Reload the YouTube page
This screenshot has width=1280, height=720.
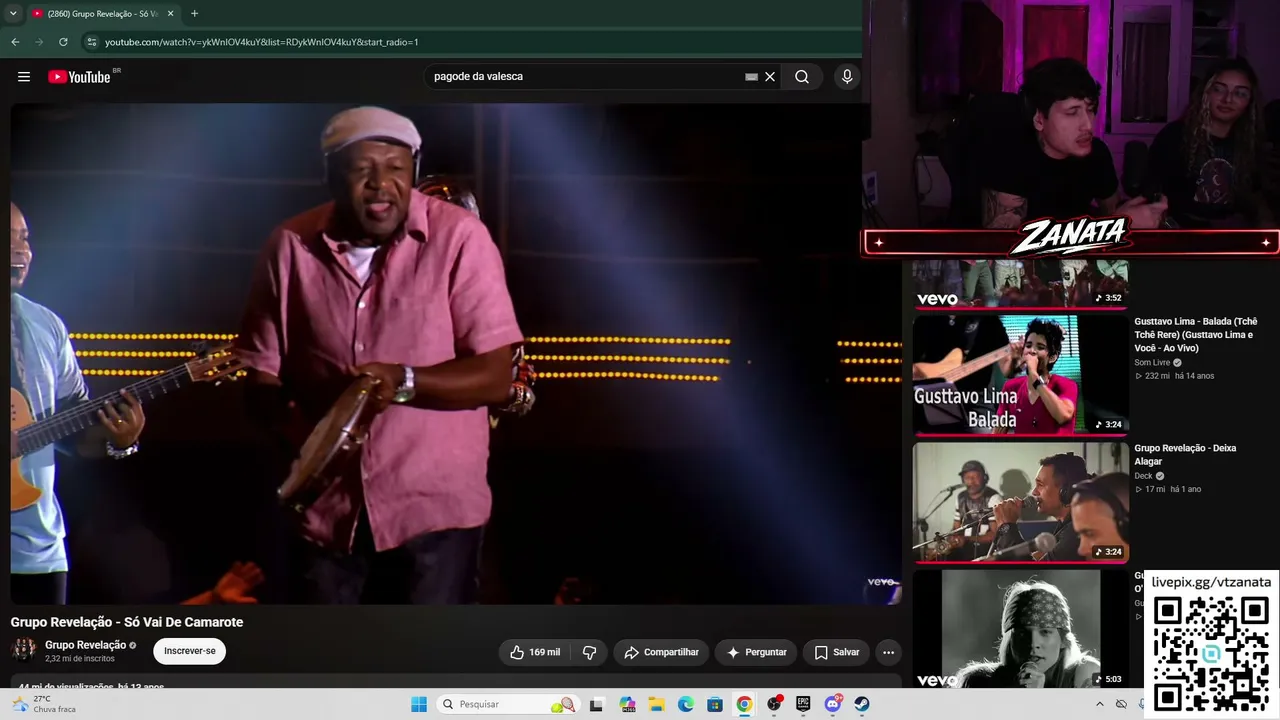63,42
